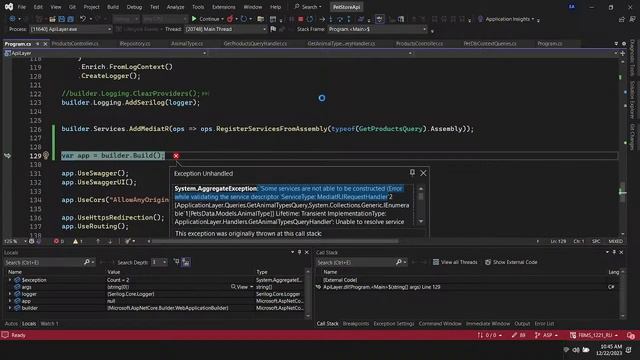
Task: Click the notifications icon in status bar
Action: pos(631,335)
